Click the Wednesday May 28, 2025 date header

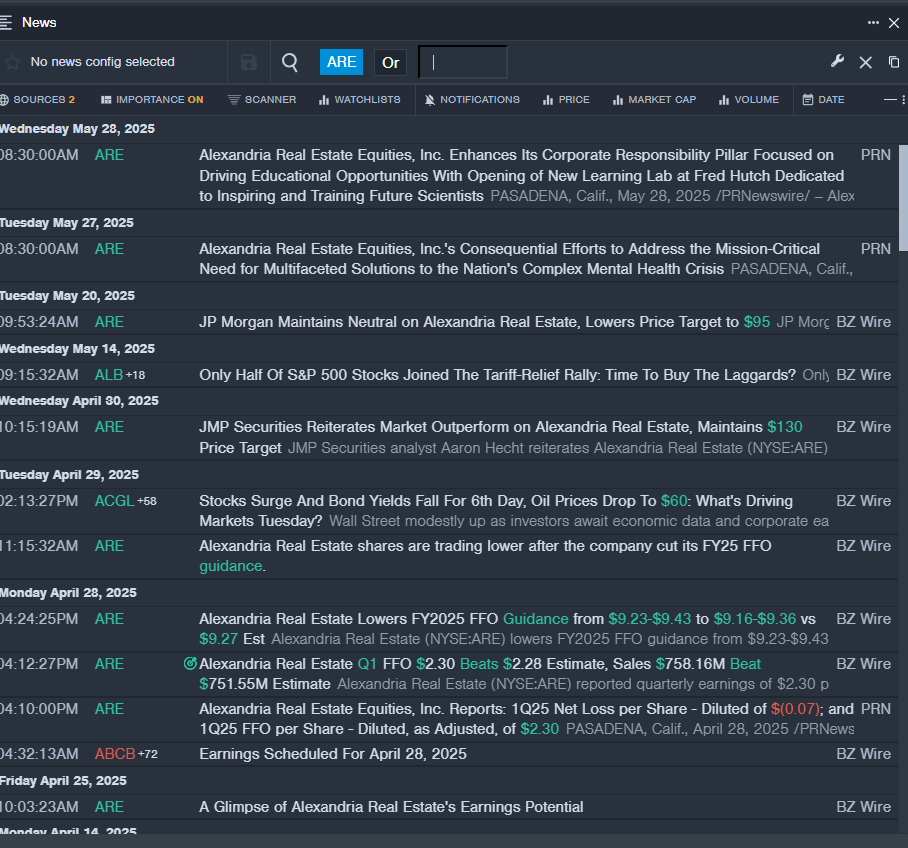tap(78, 129)
